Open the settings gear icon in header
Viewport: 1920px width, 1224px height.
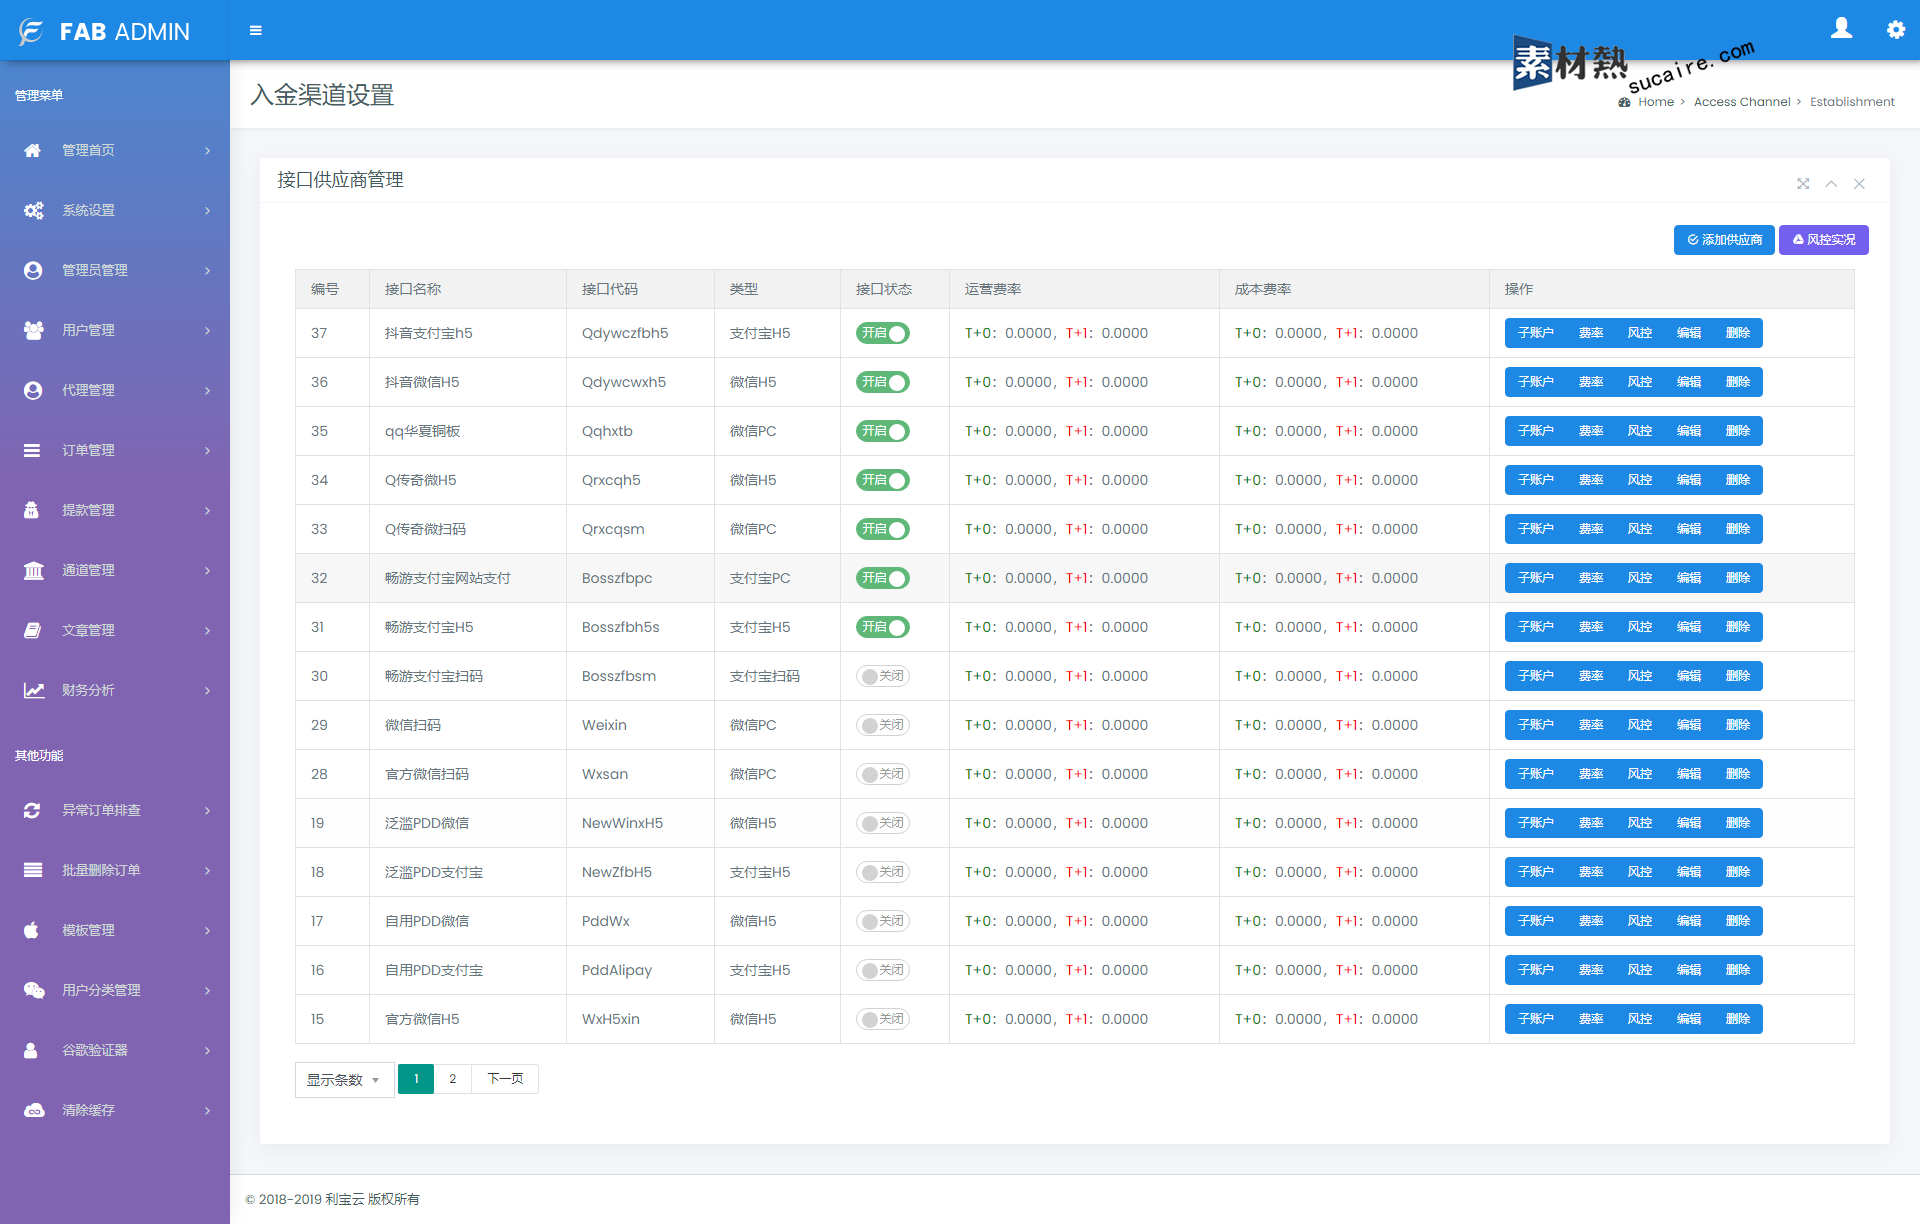pyautogui.click(x=1895, y=30)
